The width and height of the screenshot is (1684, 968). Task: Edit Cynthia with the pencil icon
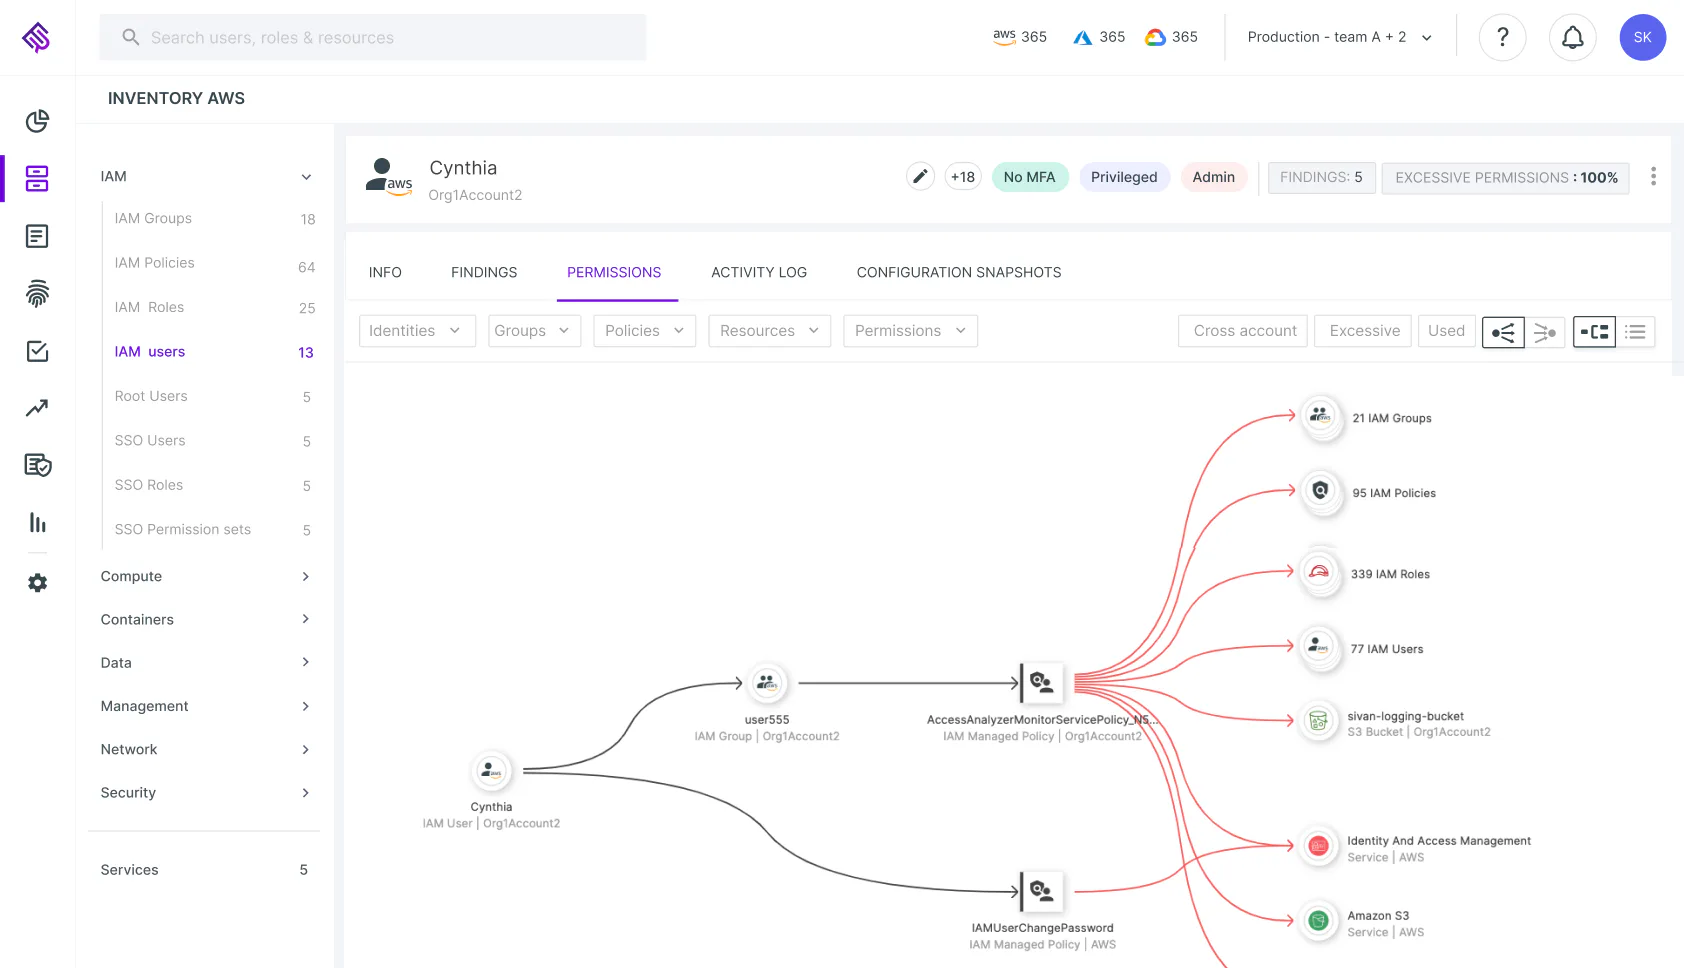point(920,177)
